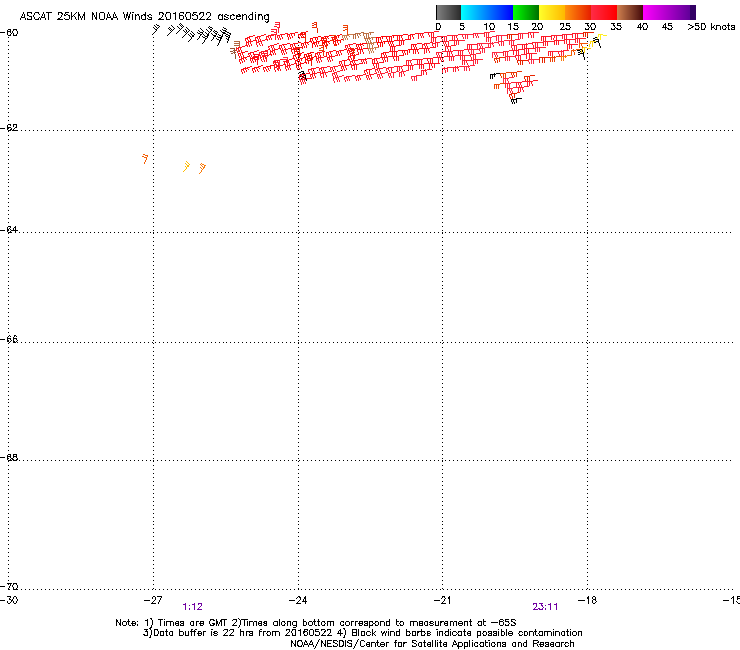Select the blue 10-15 knots legend segment
Screen dimensions: 740x650
500,12
